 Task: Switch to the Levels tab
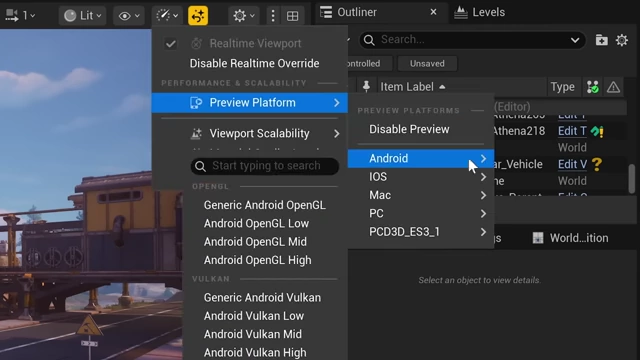coord(480,12)
